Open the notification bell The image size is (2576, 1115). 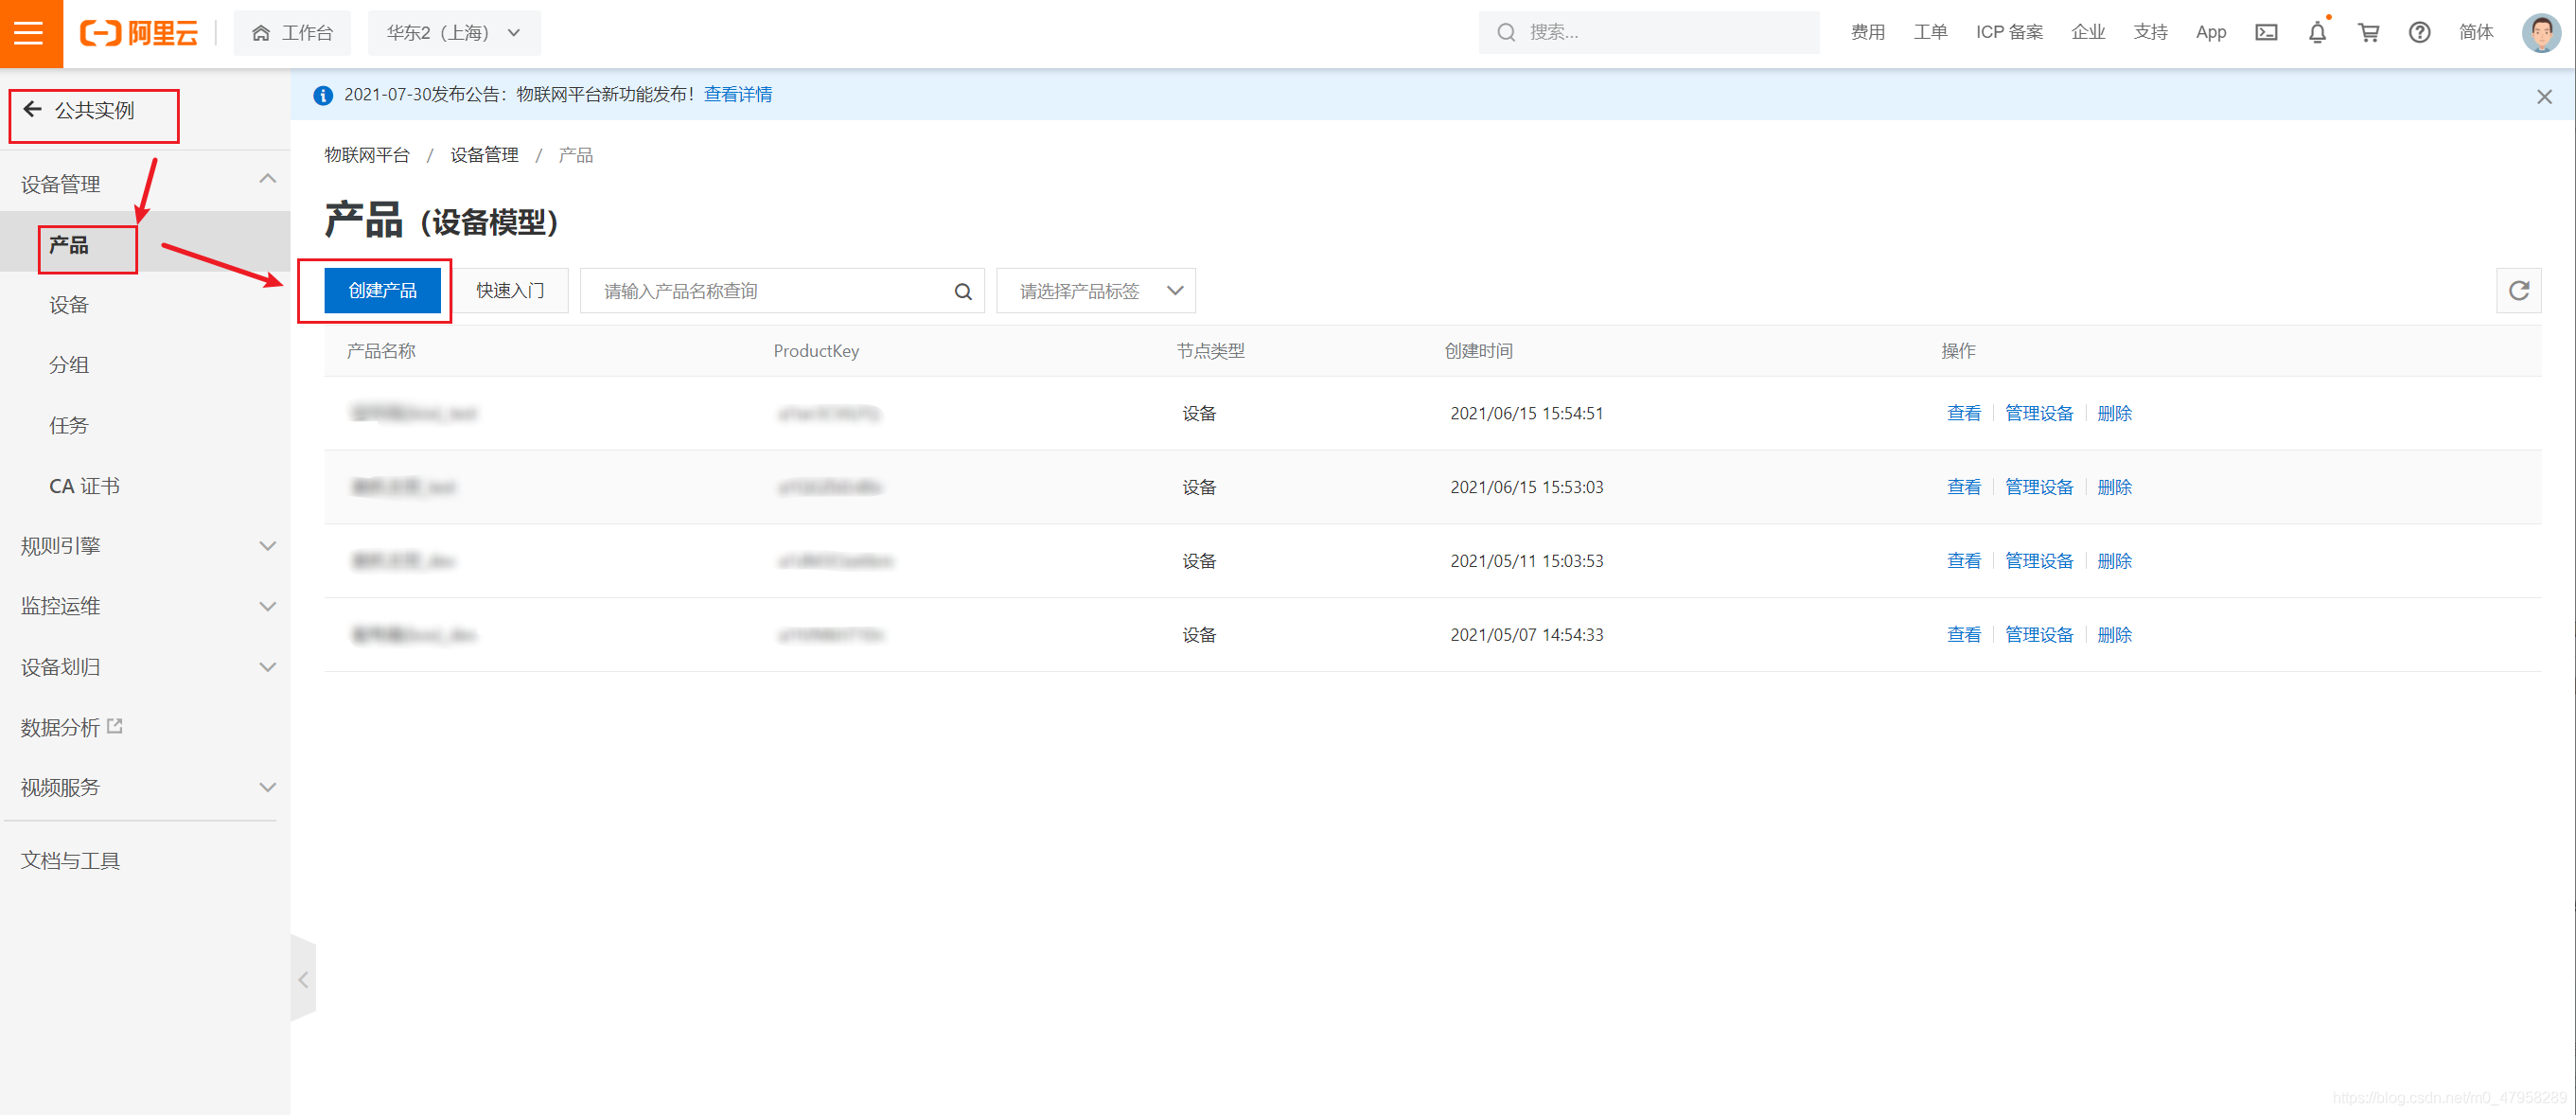2317,33
